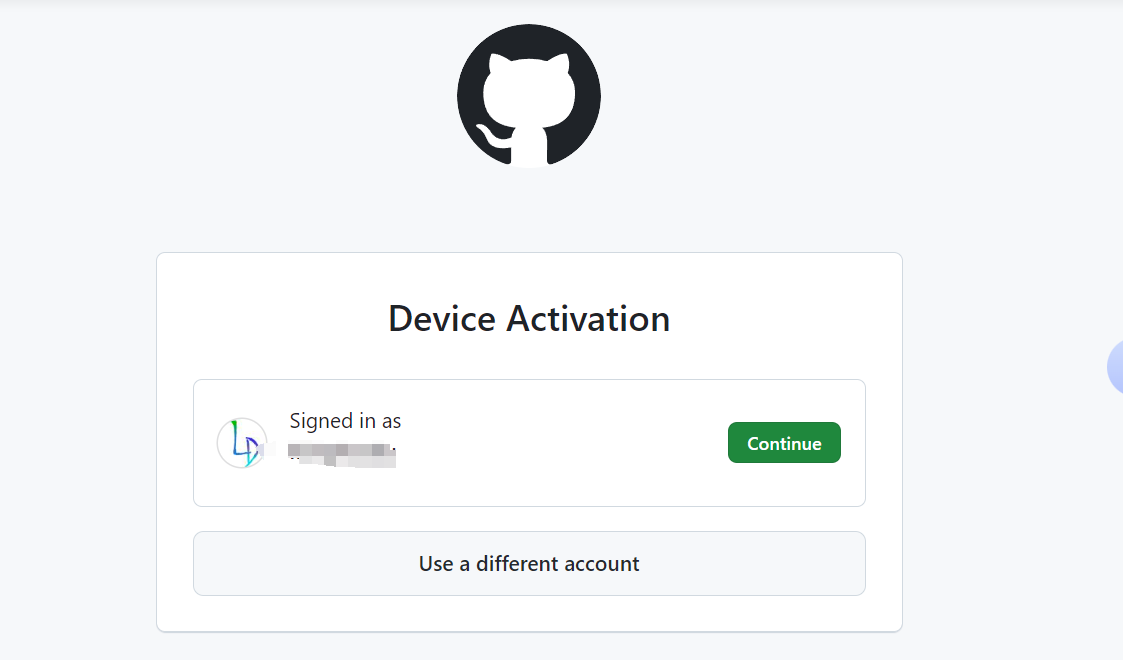Open the profile picture with the LD monogram

click(242, 443)
